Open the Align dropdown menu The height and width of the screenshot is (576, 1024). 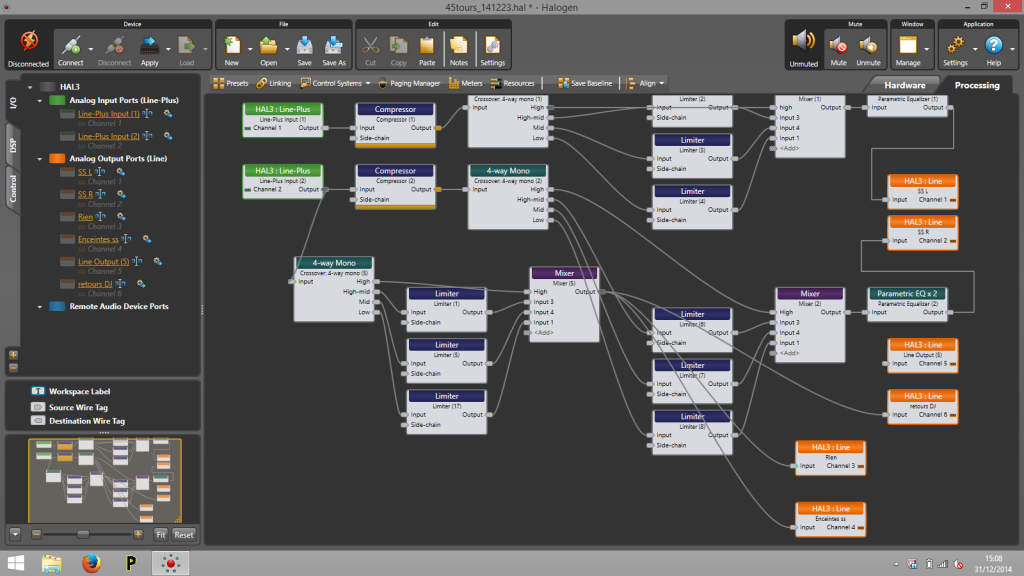[645, 84]
